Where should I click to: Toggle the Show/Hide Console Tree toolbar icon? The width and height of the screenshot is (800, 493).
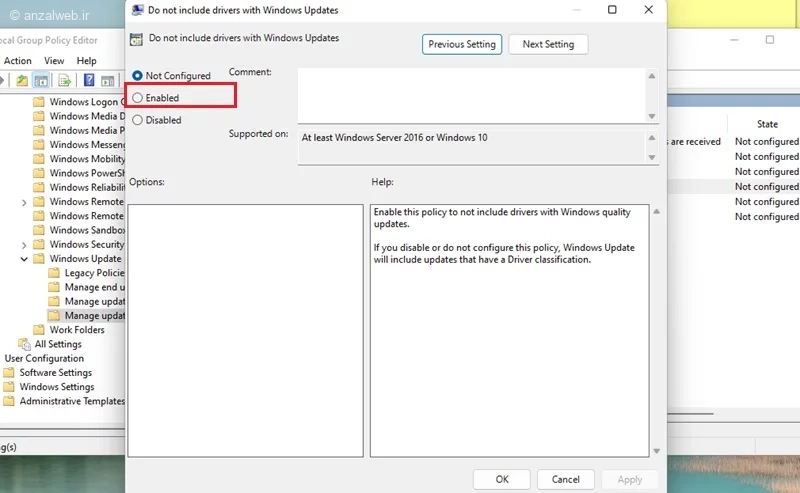pyautogui.click(x=42, y=80)
